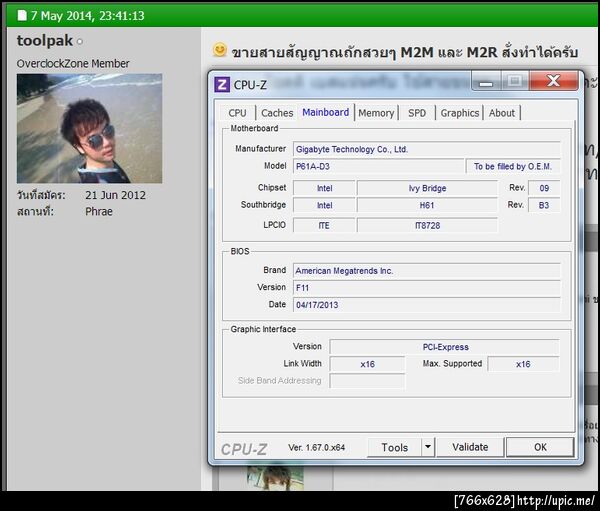Click the BIOS Date 04/17/2013 field
Screen dimensions: 600x511
(427, 305)
